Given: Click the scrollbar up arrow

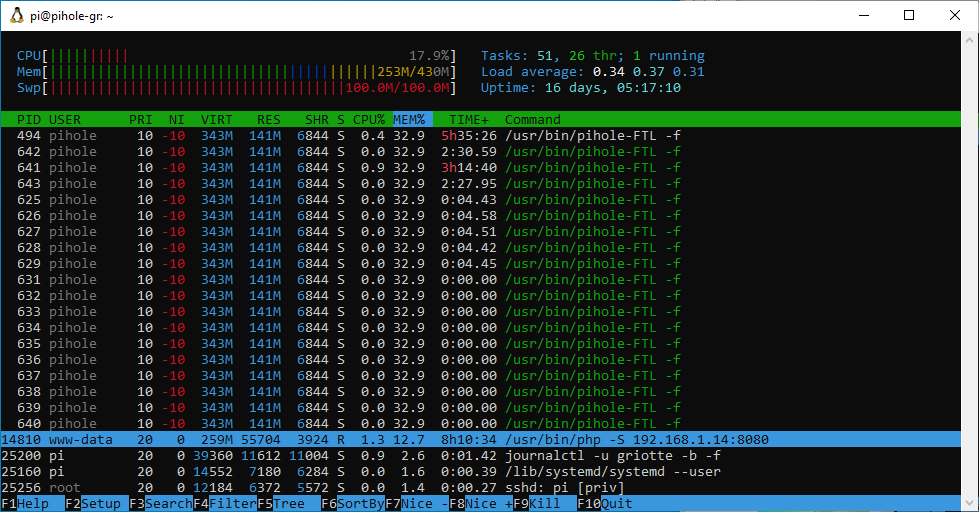Looking at the screenshot, I should (x=970, y=39).
